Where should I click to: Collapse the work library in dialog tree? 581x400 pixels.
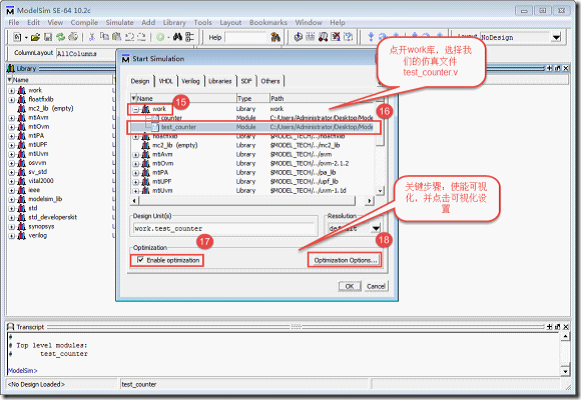136,109
